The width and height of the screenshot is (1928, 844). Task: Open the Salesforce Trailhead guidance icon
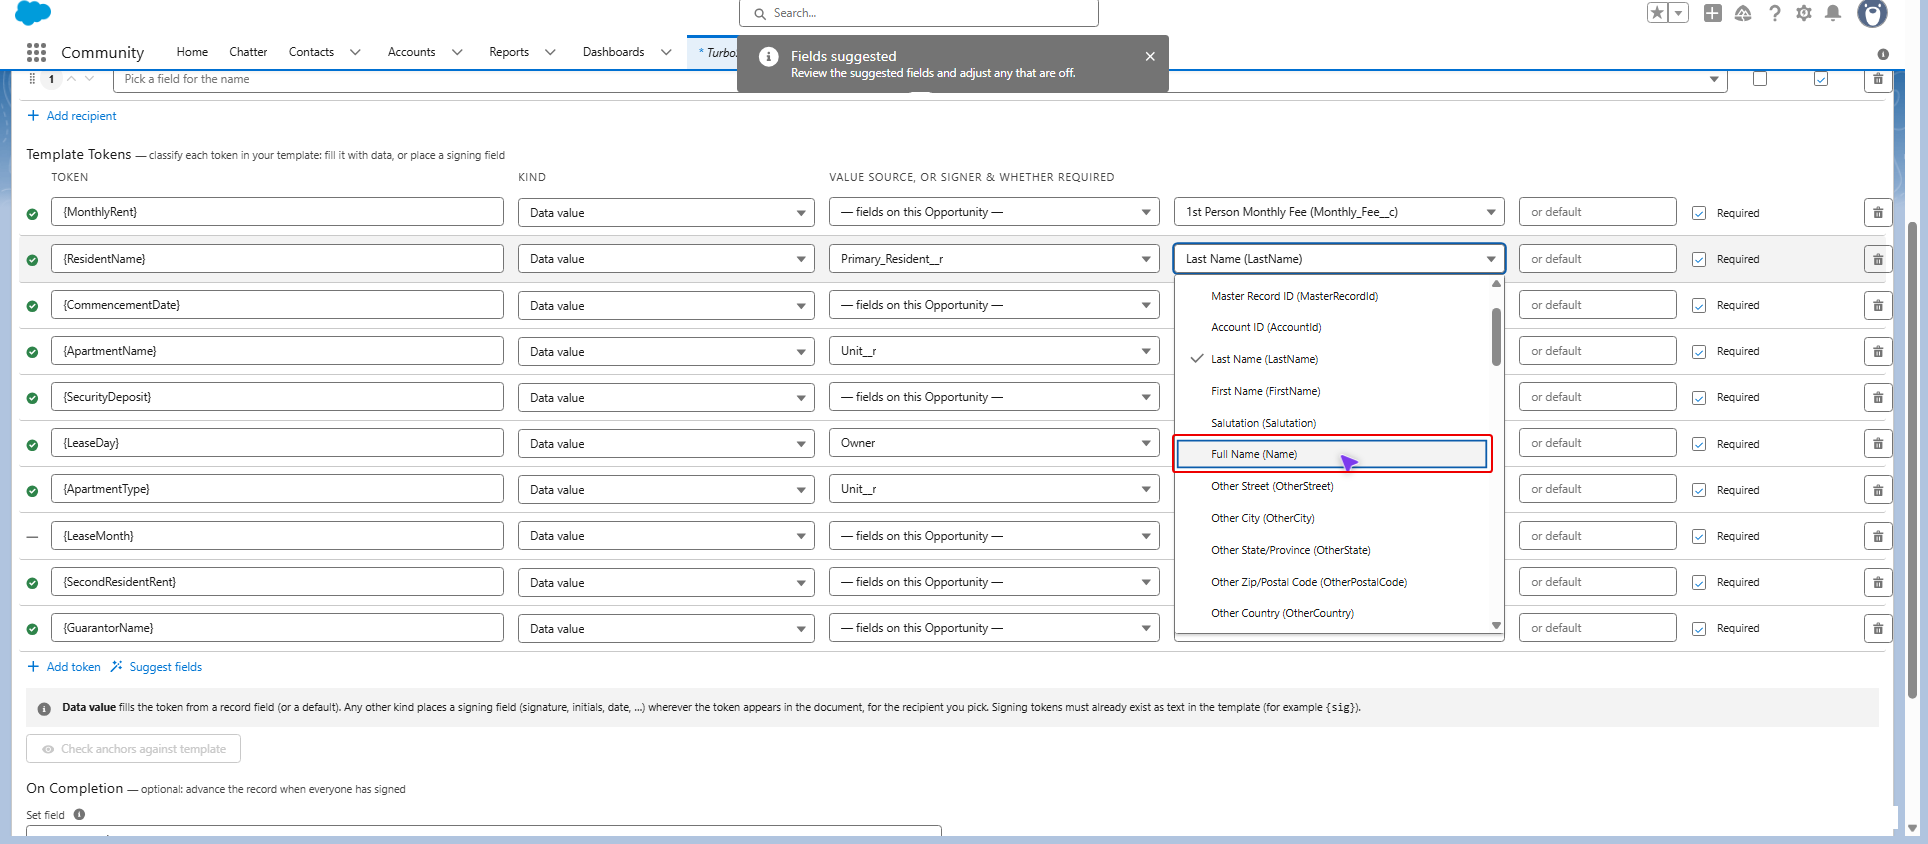(x=1743, y=13)
